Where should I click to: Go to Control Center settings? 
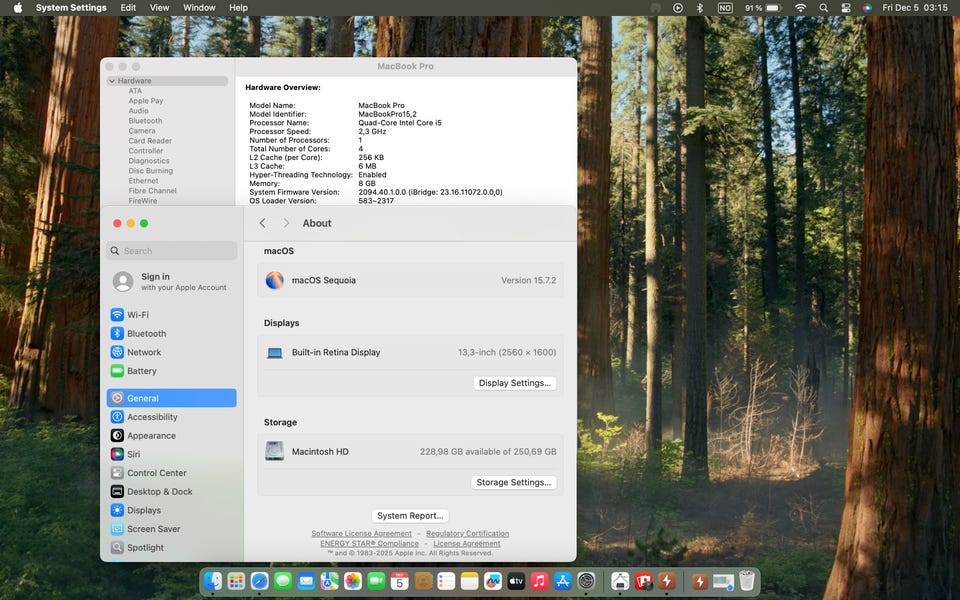click(156, 473)
